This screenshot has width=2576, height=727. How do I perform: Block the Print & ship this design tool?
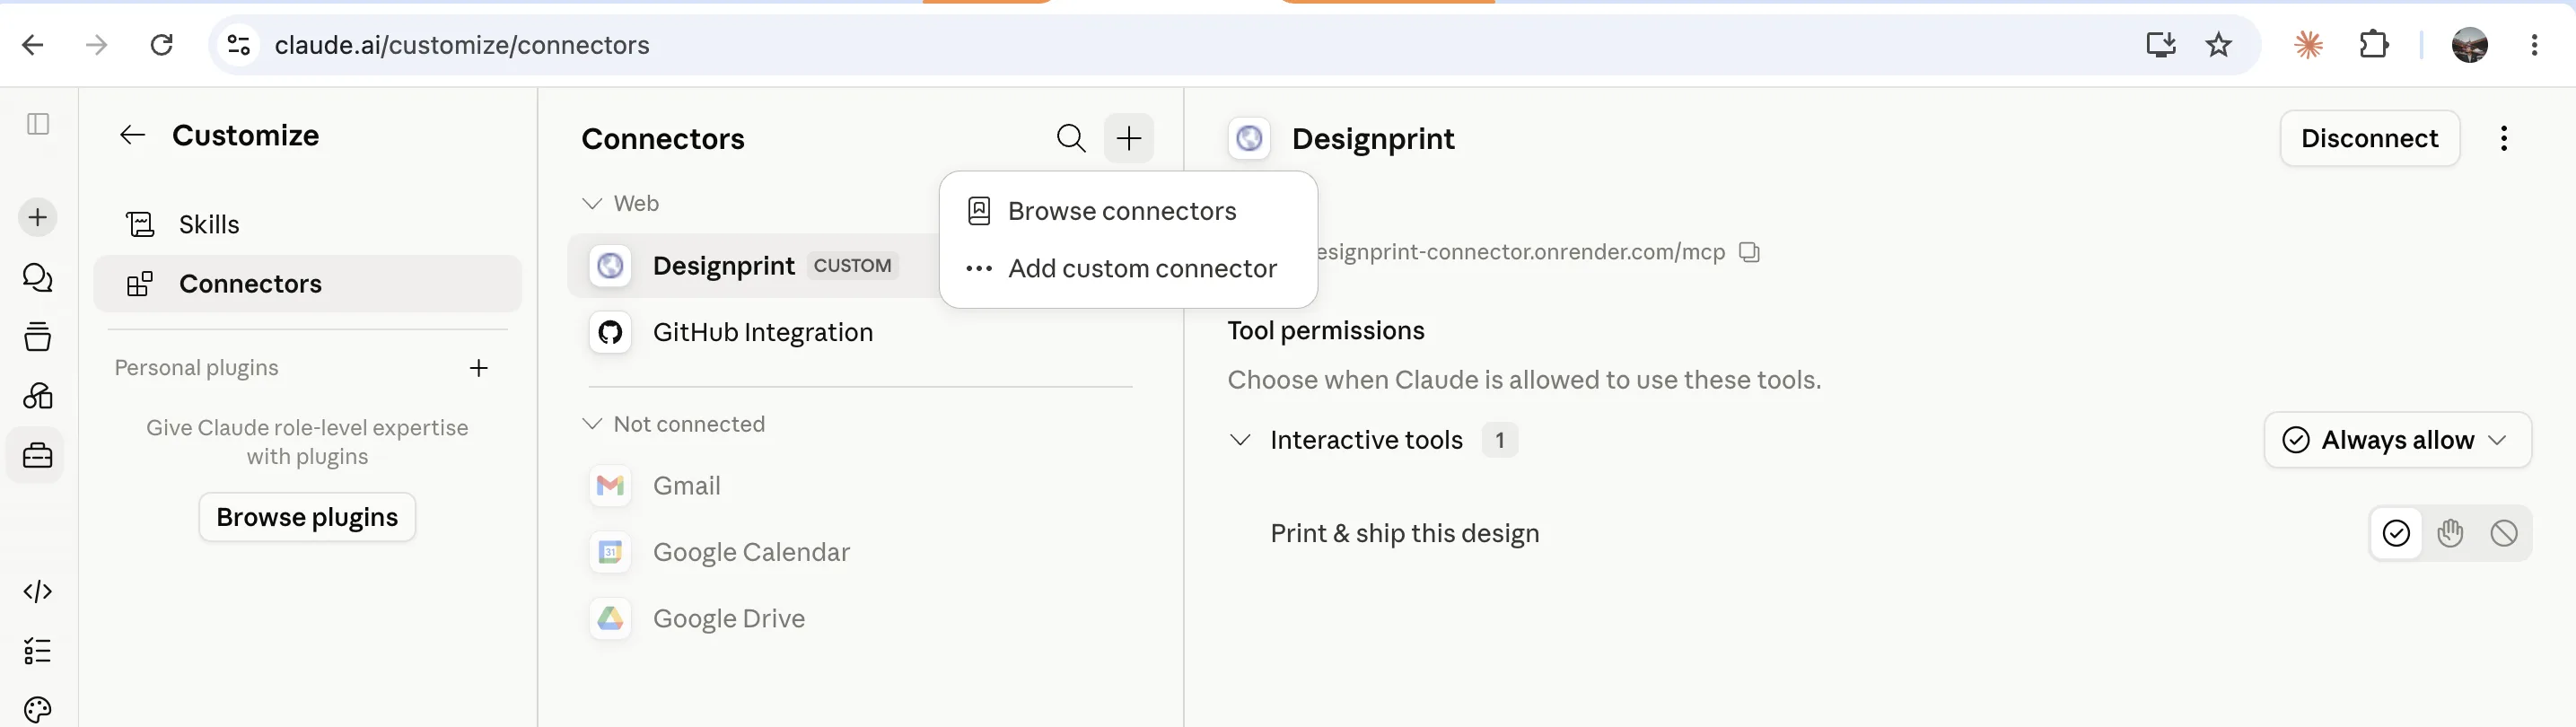pyautogui.click(x=2504, y=533)
